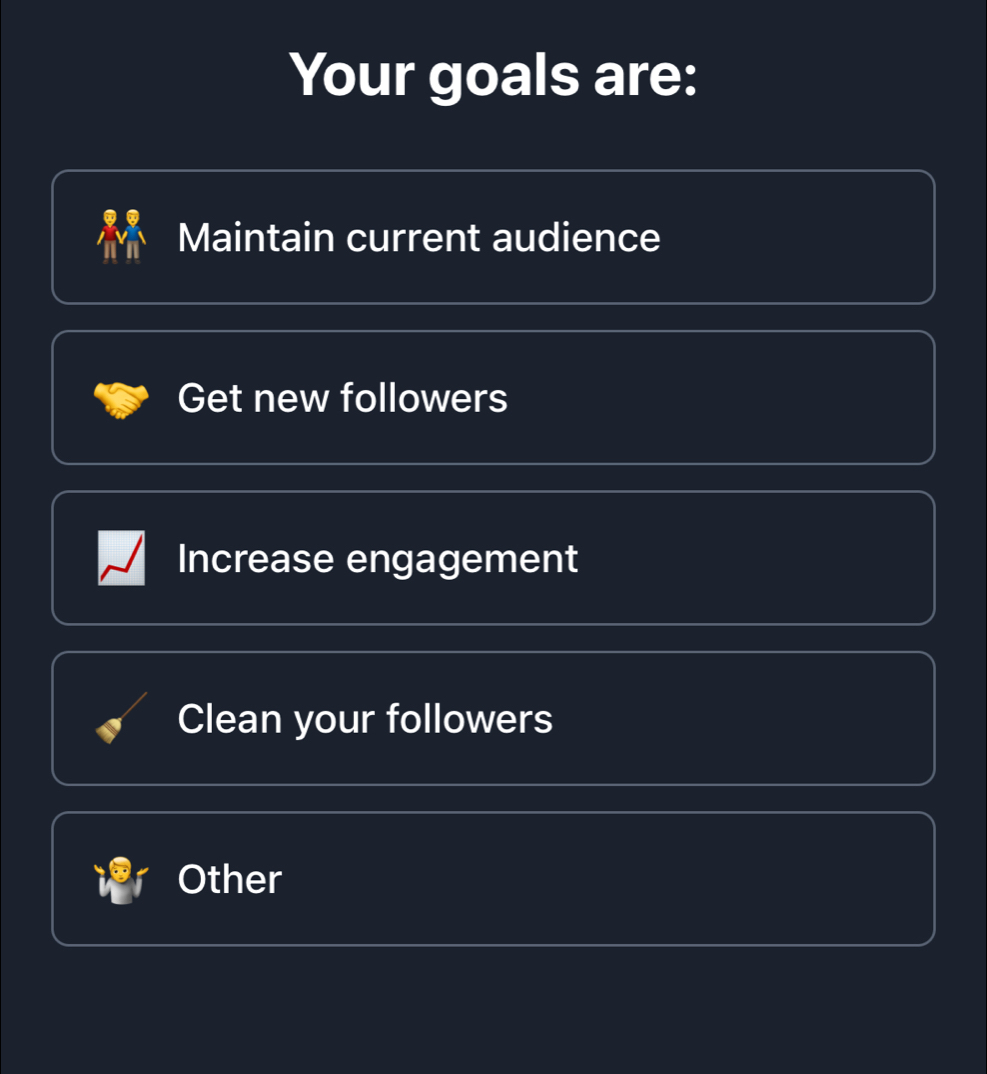Click the handshake emoji icon

click(121, 398)
